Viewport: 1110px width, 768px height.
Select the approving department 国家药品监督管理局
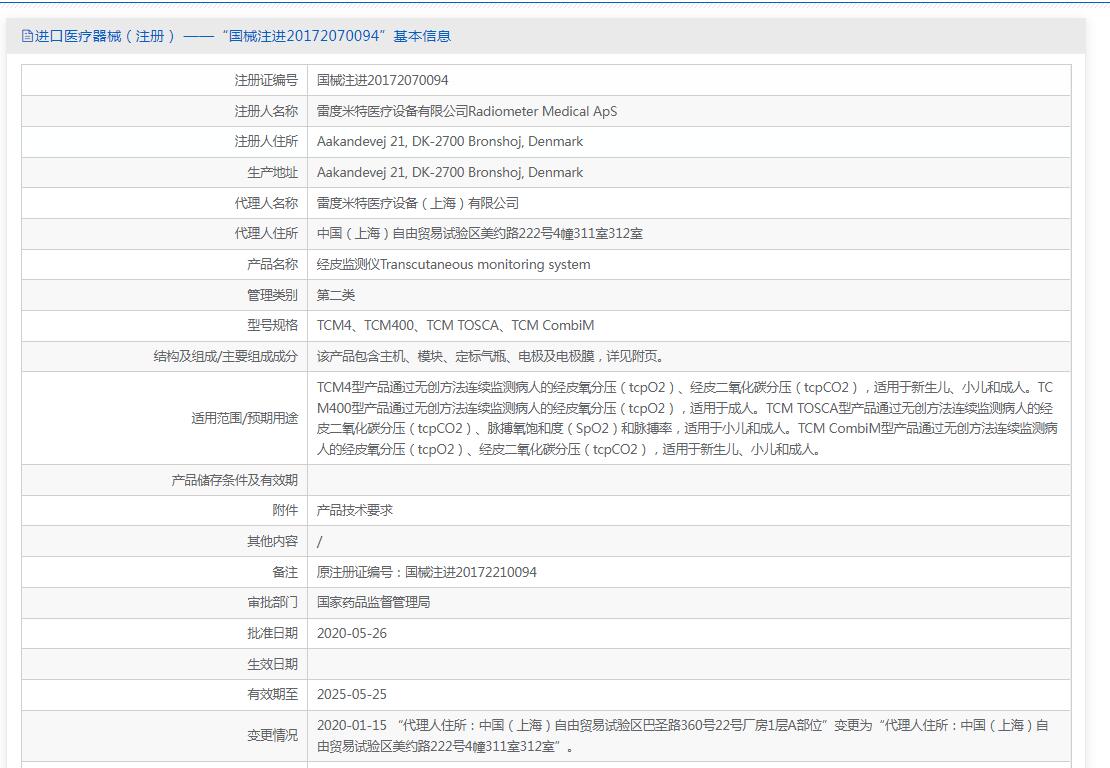pos(373,602)
